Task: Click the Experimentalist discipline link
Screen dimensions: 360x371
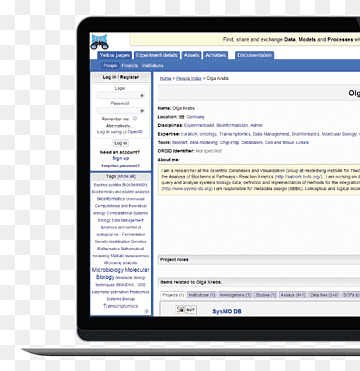Action: coord(199,125)
